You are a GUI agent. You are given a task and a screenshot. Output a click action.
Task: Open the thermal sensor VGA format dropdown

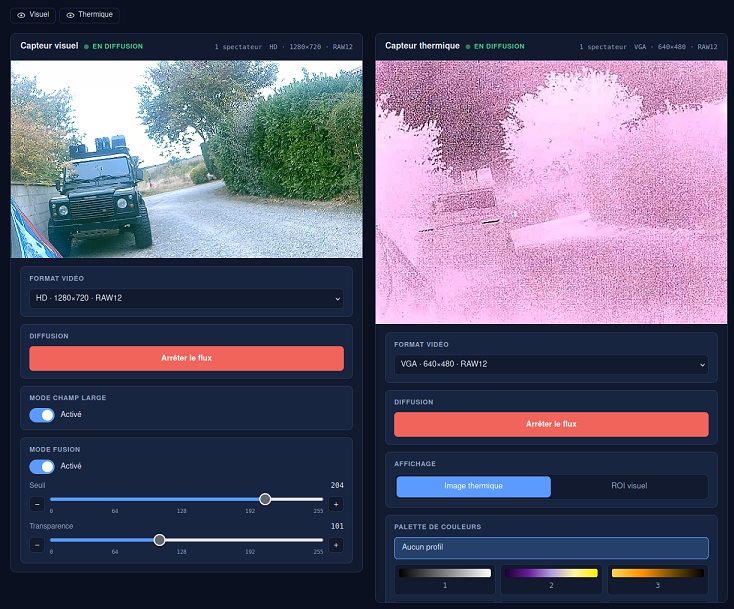[551, 364]
